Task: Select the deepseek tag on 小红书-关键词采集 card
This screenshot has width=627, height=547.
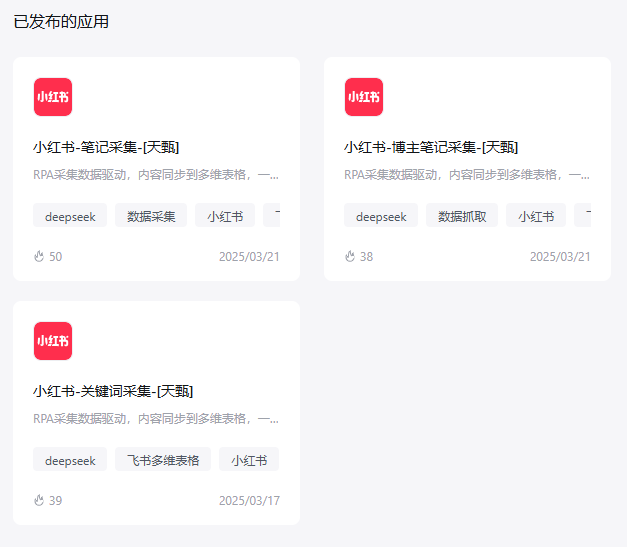Action: pyautogui.click(x=70, y=459)
